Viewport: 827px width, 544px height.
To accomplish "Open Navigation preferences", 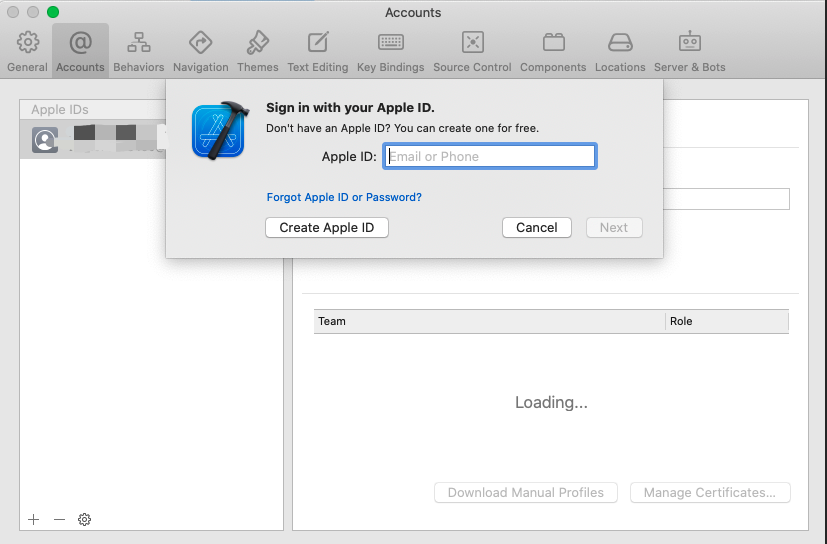I will pos(200,51).
